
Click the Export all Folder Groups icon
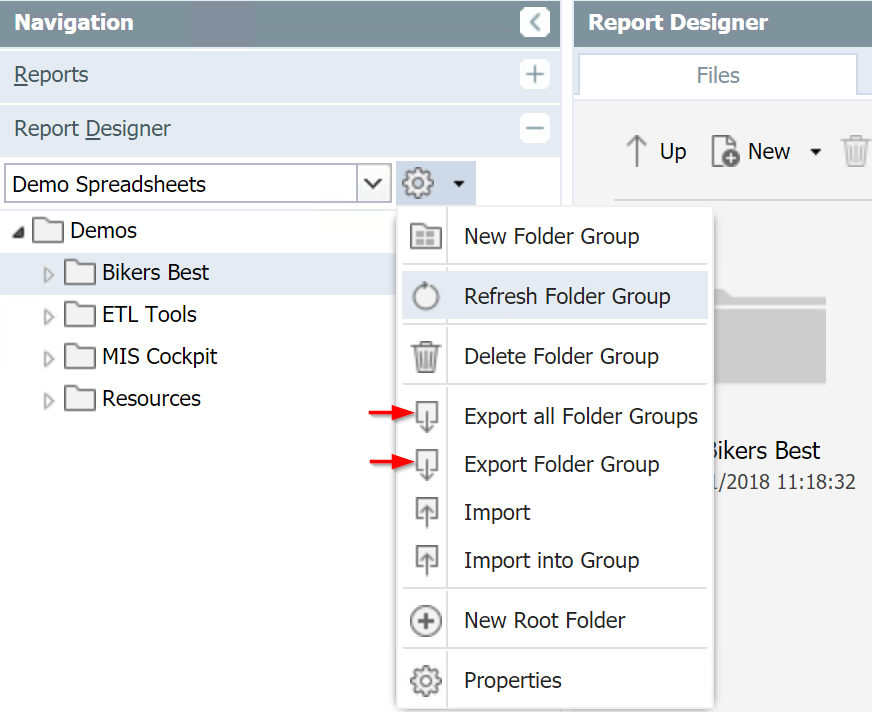426,417
